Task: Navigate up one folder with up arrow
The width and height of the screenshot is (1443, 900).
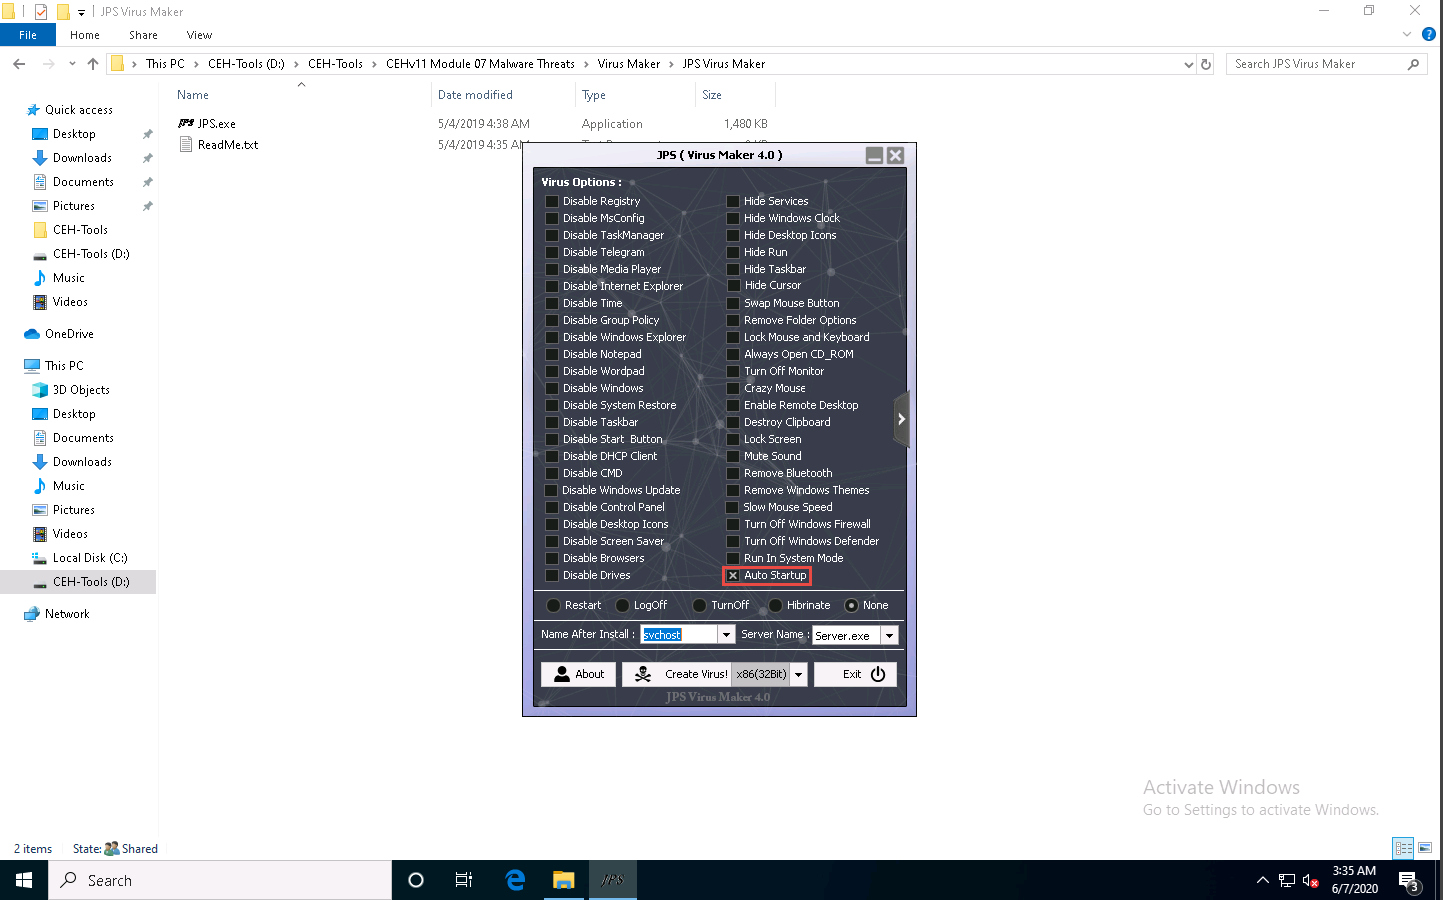Action: [x=93, y=64]
